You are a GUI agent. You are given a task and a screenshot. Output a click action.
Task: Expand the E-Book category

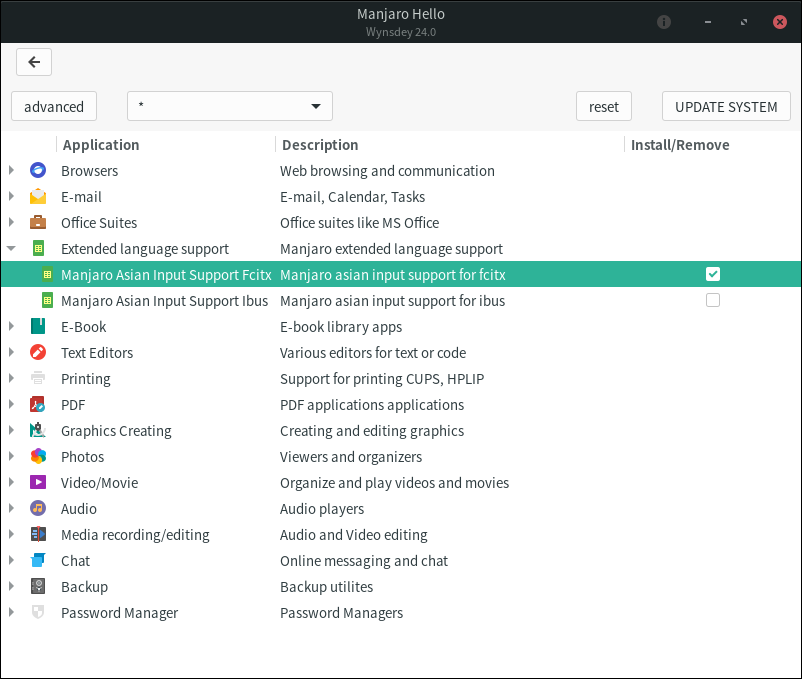[x=11, y=326]
